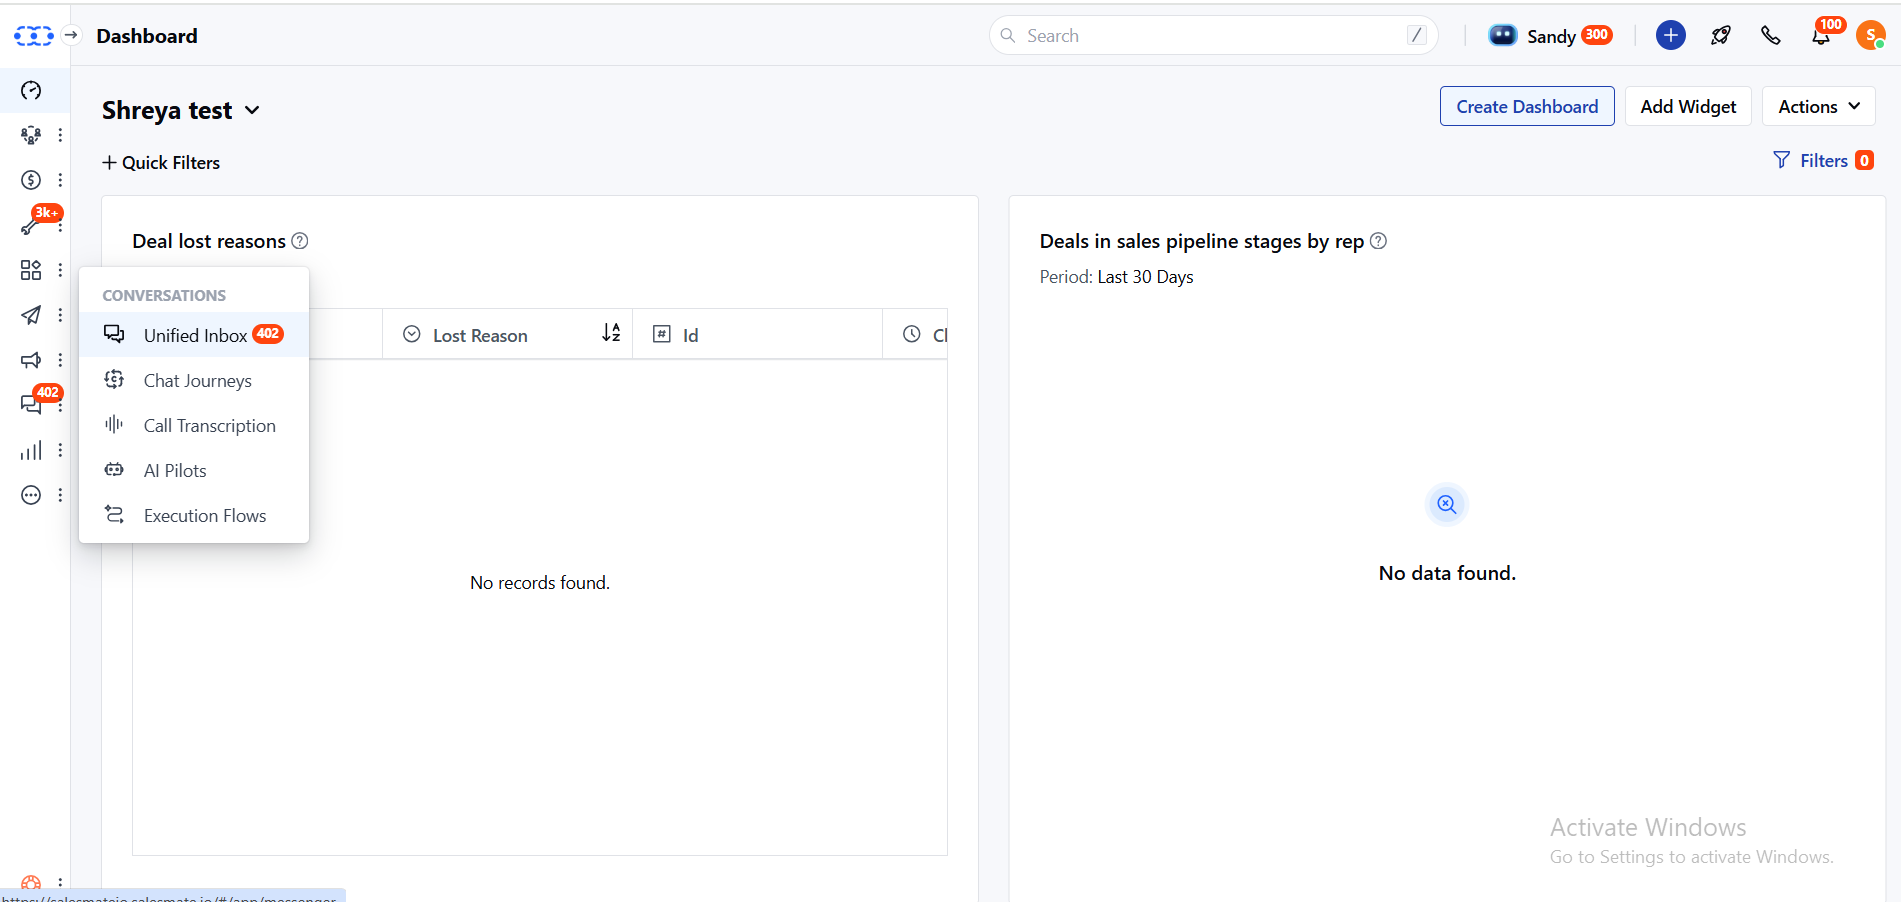Image resolution: width=1901 pixels, height=902 pixels.
Task: Select the megaphone broadcast icon in sidebar
Action: coord(30,360)
